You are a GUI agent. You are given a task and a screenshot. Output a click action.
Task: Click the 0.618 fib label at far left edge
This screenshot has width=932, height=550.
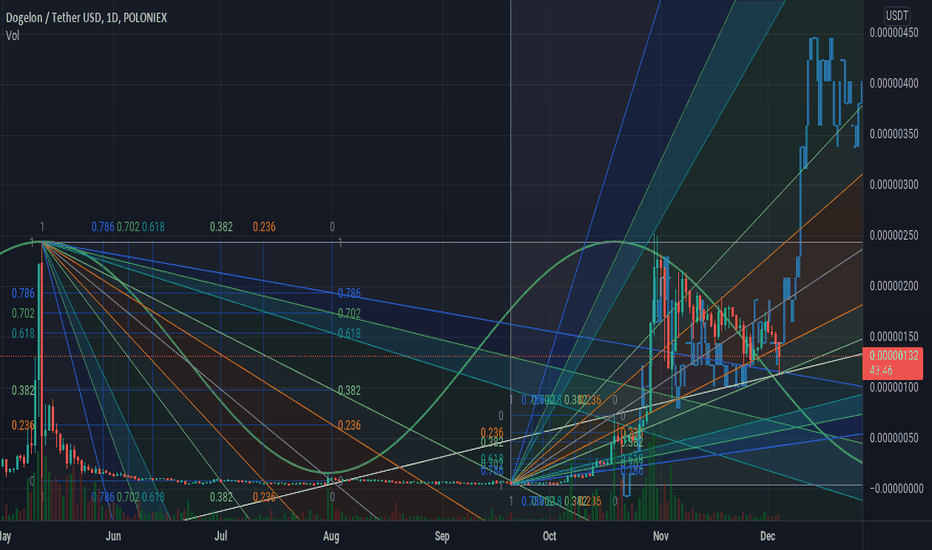(x=23, y=334)
